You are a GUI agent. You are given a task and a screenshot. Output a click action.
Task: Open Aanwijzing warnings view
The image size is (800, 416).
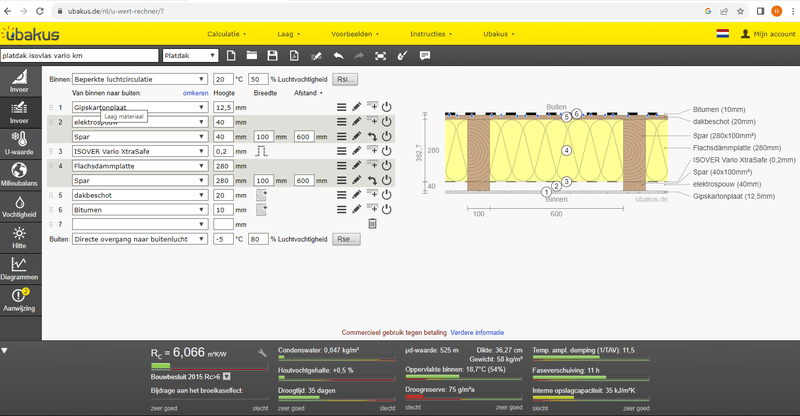pyautogui.click(x=19, y=300)
